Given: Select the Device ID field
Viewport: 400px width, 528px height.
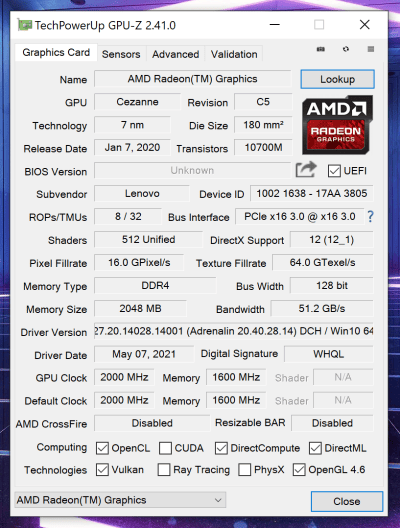Looking at the screenshot, I should click(311, 194).
